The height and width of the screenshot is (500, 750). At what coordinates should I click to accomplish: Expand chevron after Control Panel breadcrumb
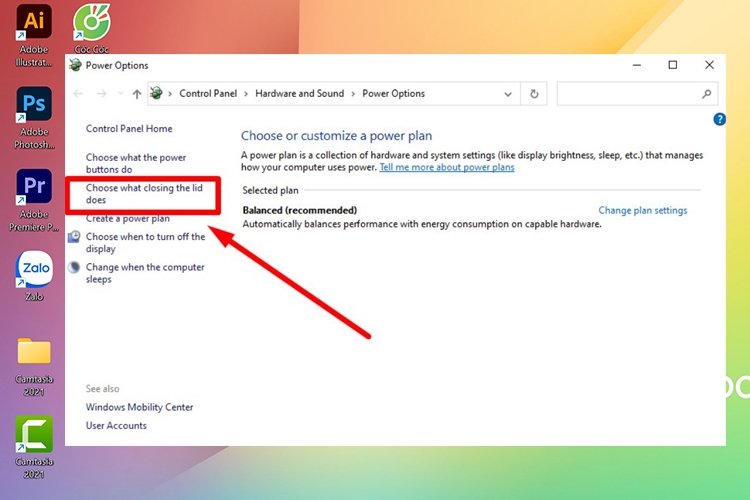(x=246, y=94)
